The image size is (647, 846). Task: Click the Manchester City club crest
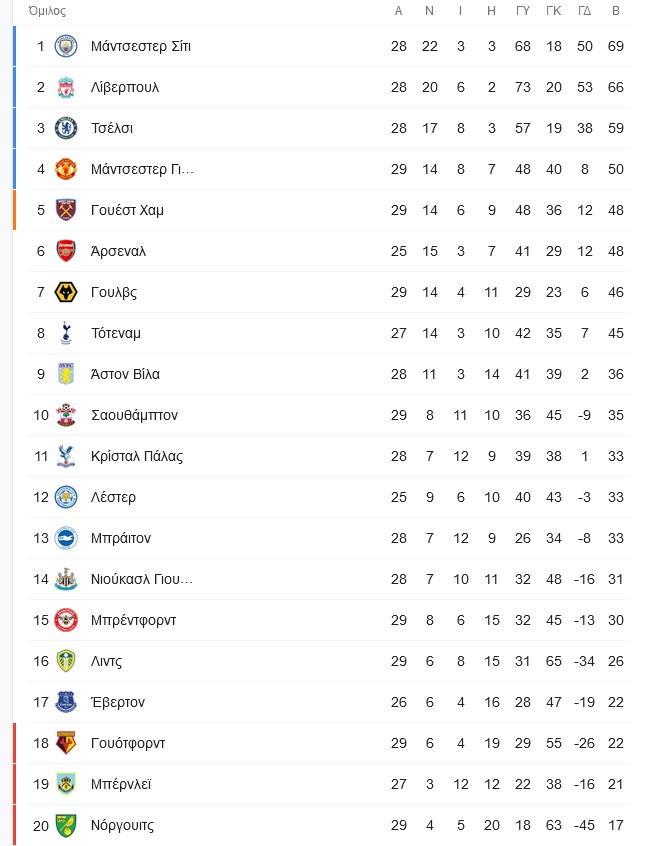click(x=66, y=46)
